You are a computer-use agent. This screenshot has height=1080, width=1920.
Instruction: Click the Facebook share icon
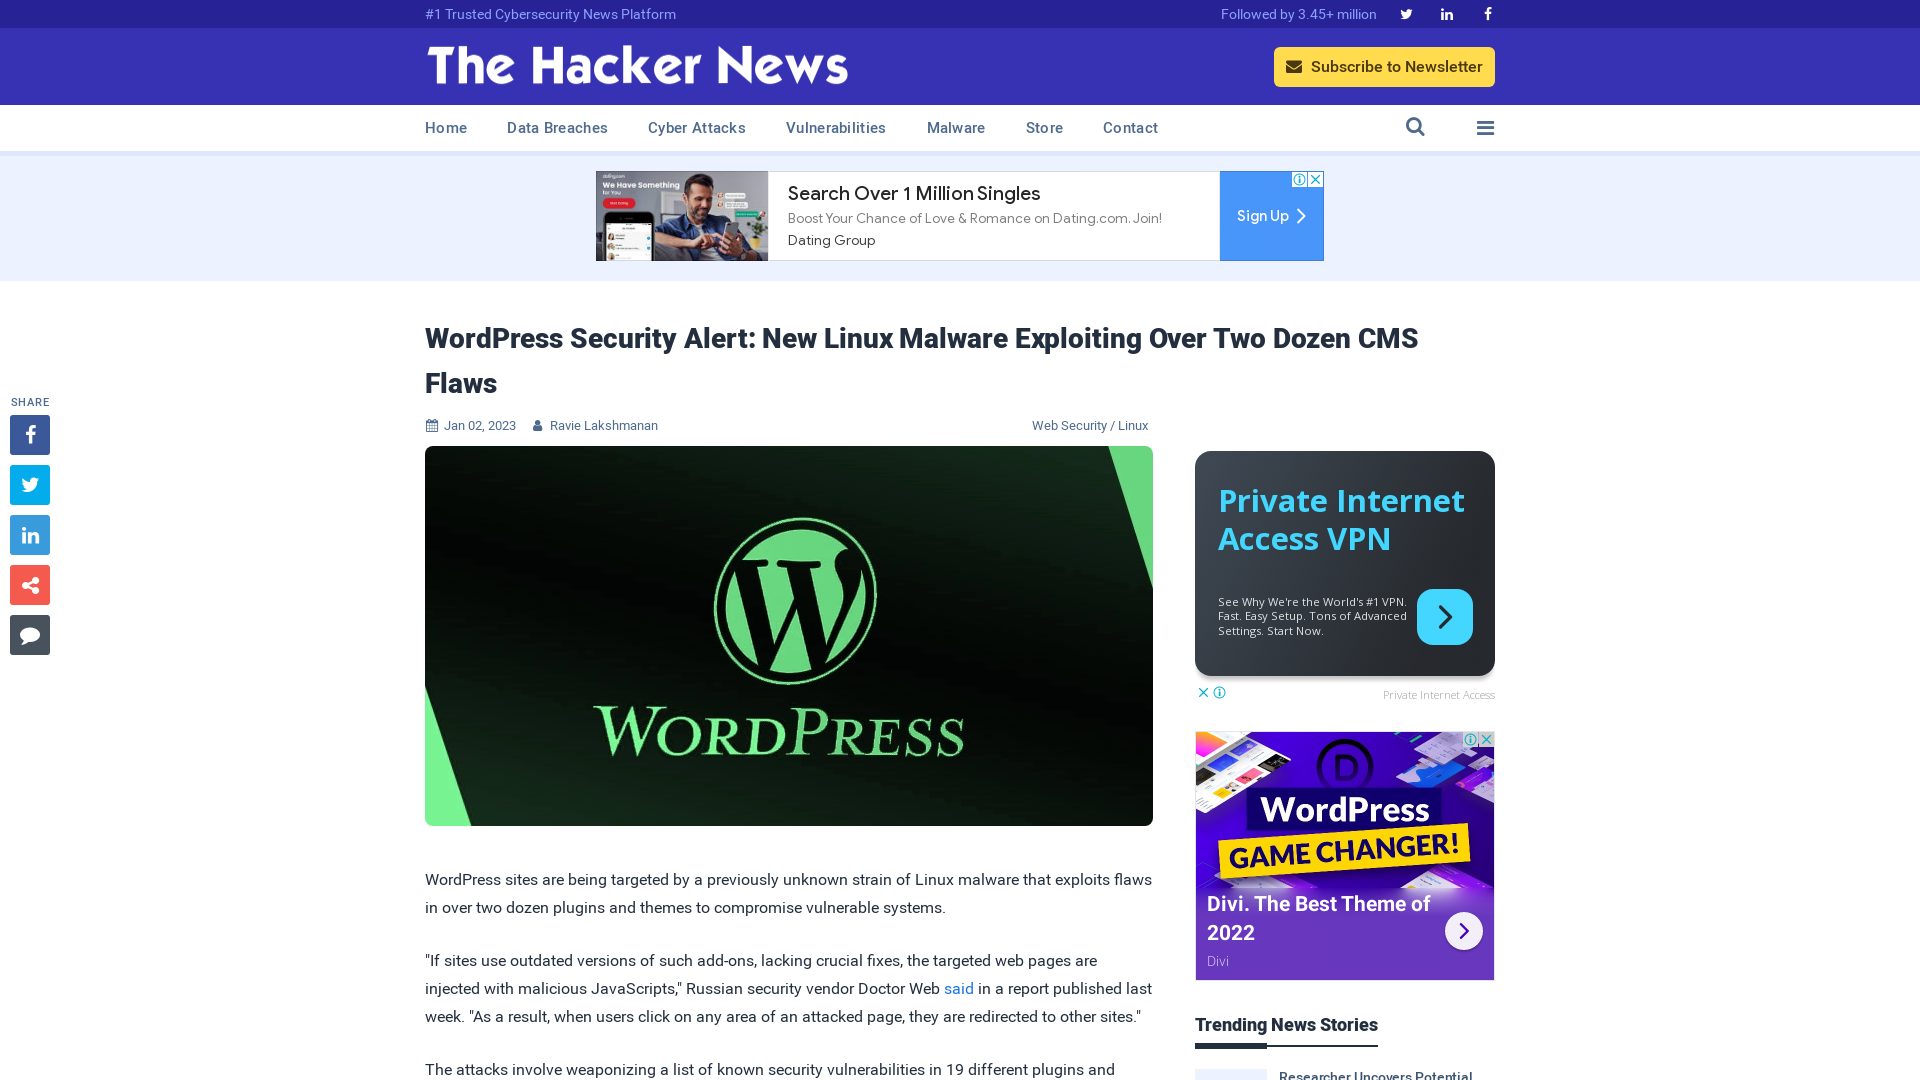pyautogui.click(x=29, y=434)
